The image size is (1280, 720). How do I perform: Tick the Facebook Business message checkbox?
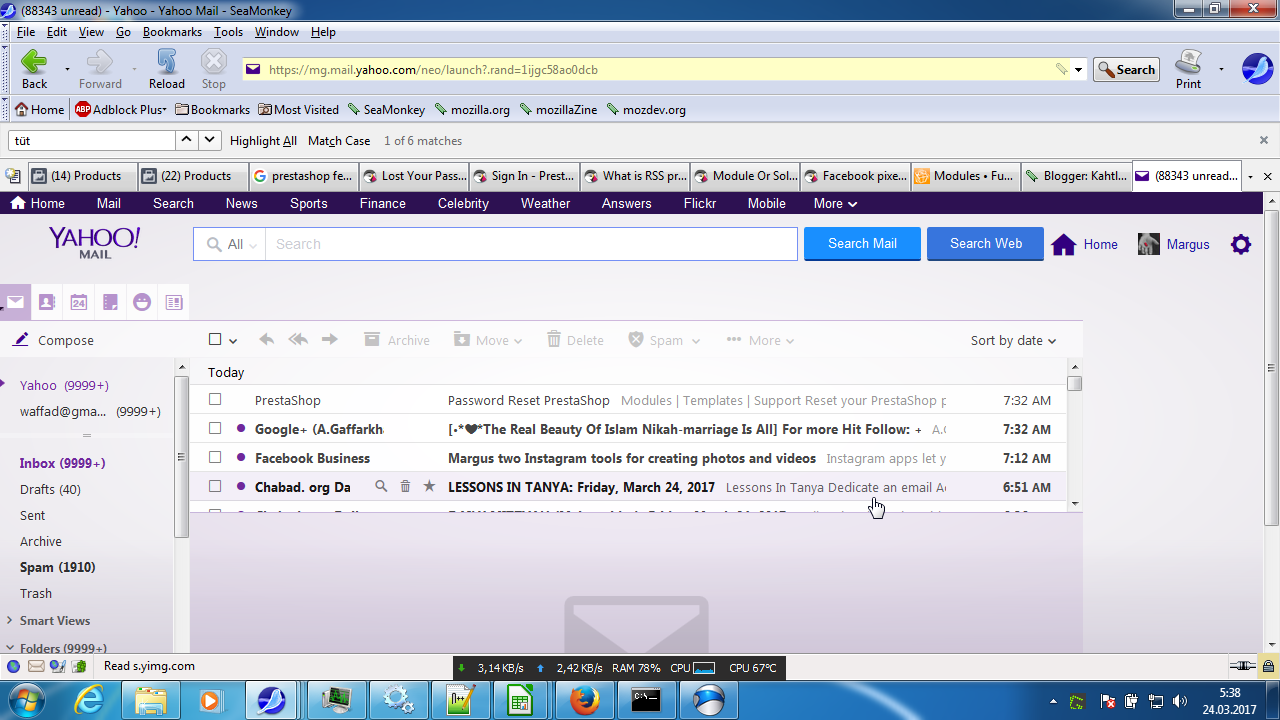pos(215,458)
